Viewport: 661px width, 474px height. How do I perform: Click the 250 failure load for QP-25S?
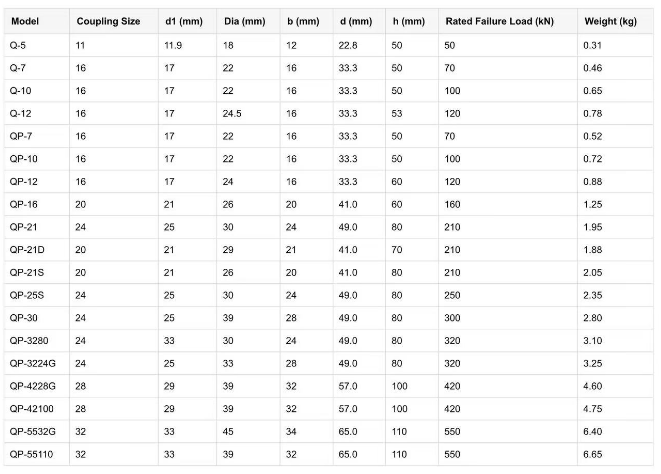(452, 295)
